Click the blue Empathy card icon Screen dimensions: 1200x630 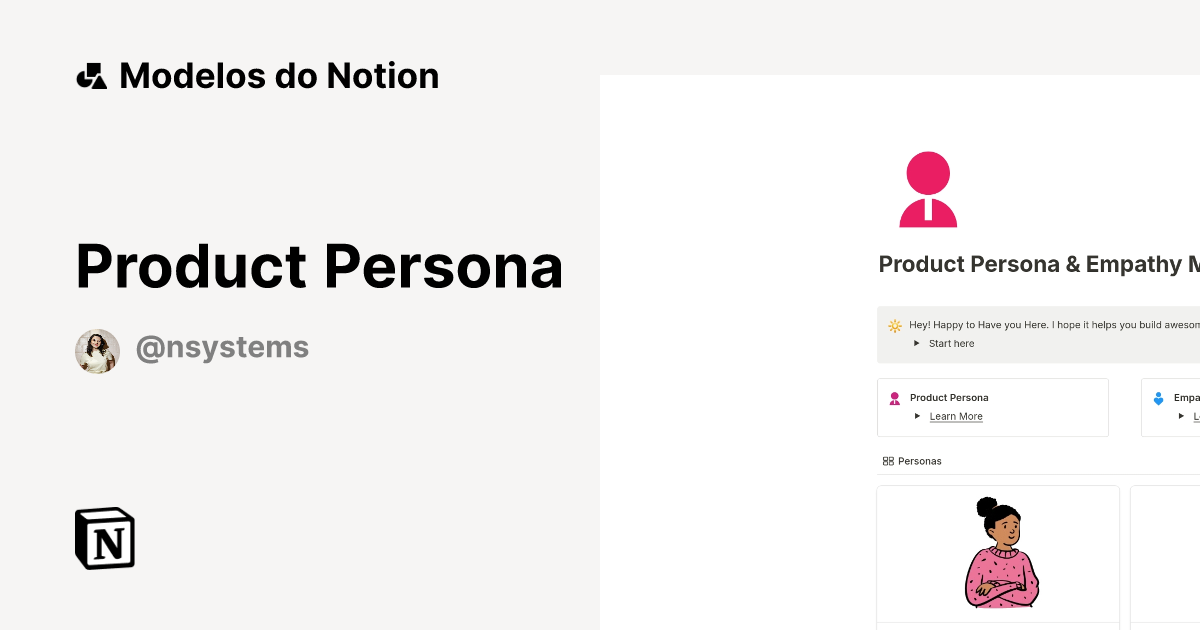point(1158,397)
